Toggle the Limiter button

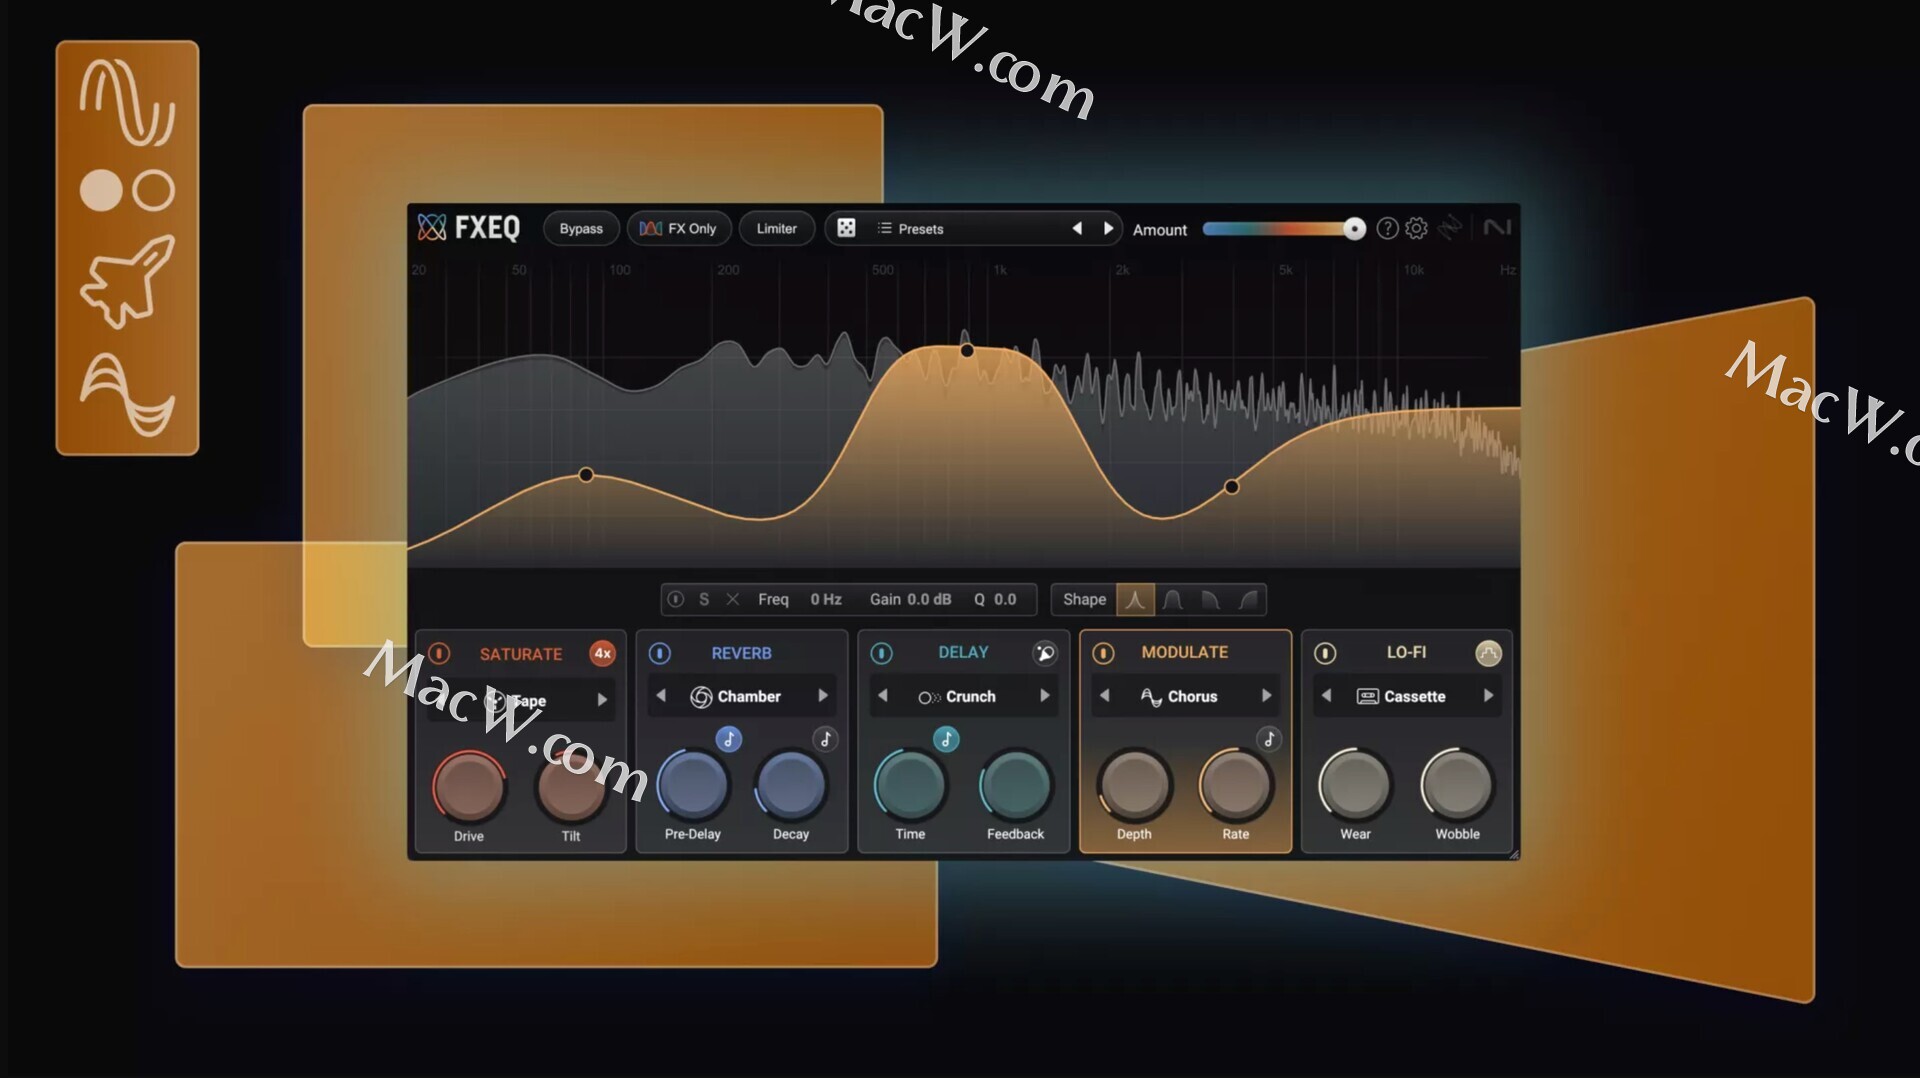tap(776, 228)
